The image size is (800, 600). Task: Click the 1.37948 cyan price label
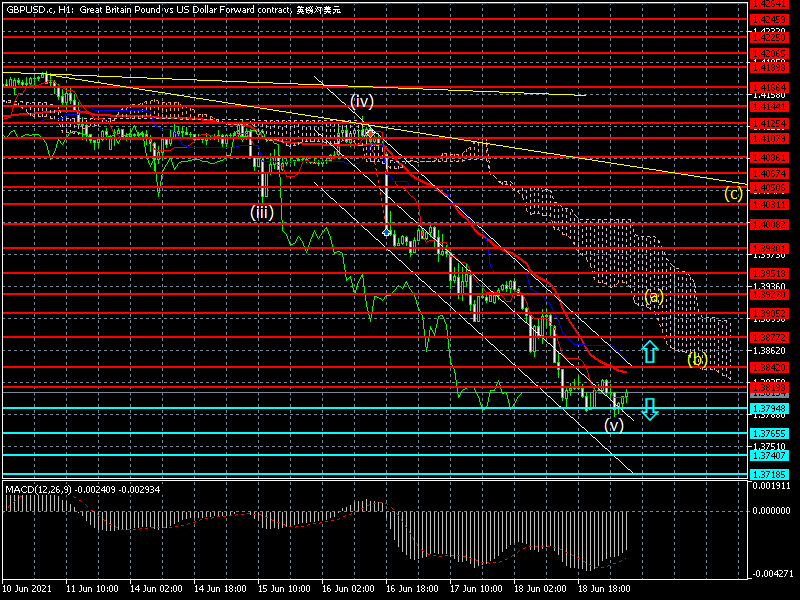(x=767, y=408)
